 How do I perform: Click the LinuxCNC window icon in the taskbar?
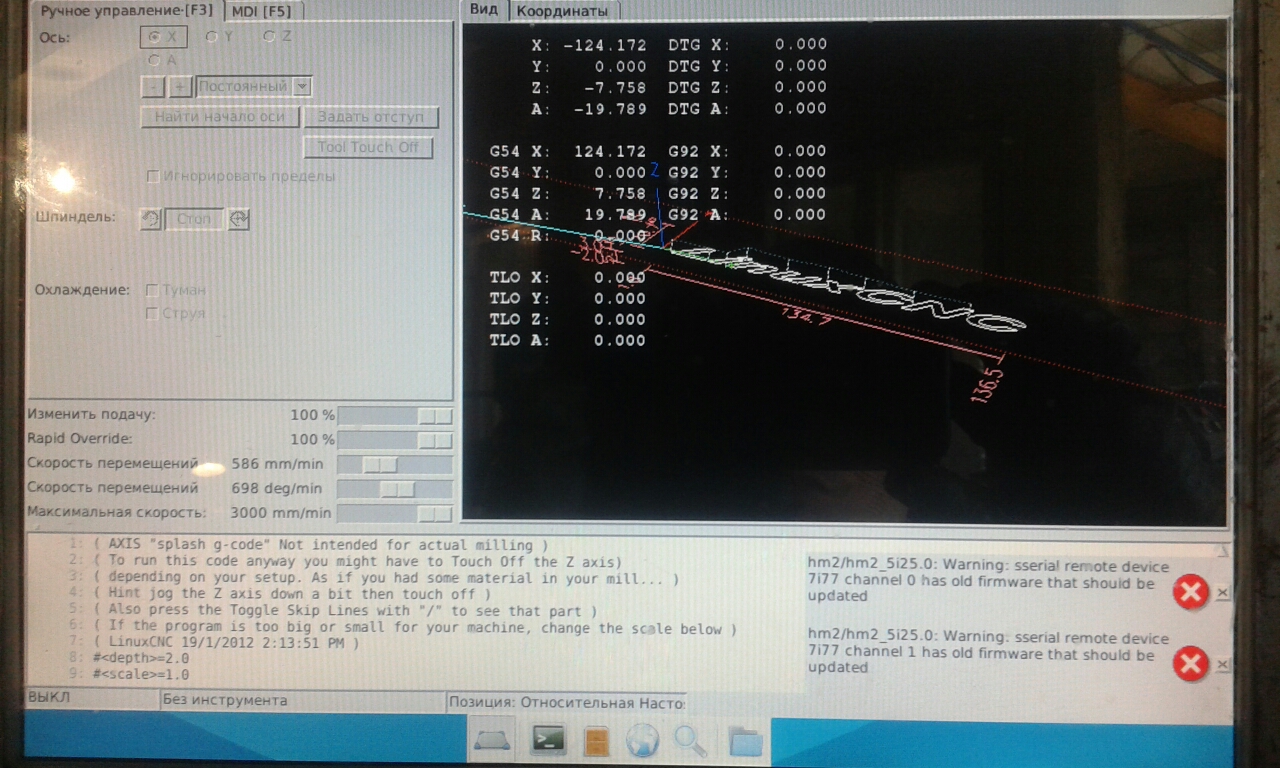492,740
